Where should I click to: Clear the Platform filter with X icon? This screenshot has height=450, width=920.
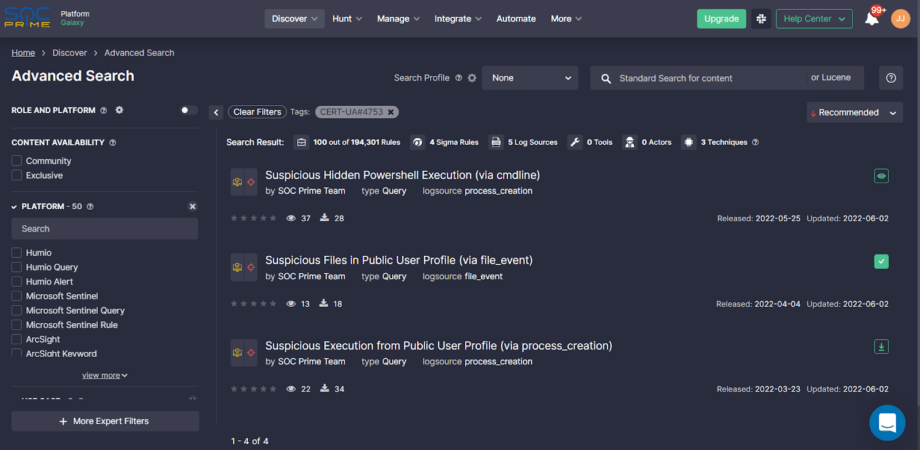point(192,207)
